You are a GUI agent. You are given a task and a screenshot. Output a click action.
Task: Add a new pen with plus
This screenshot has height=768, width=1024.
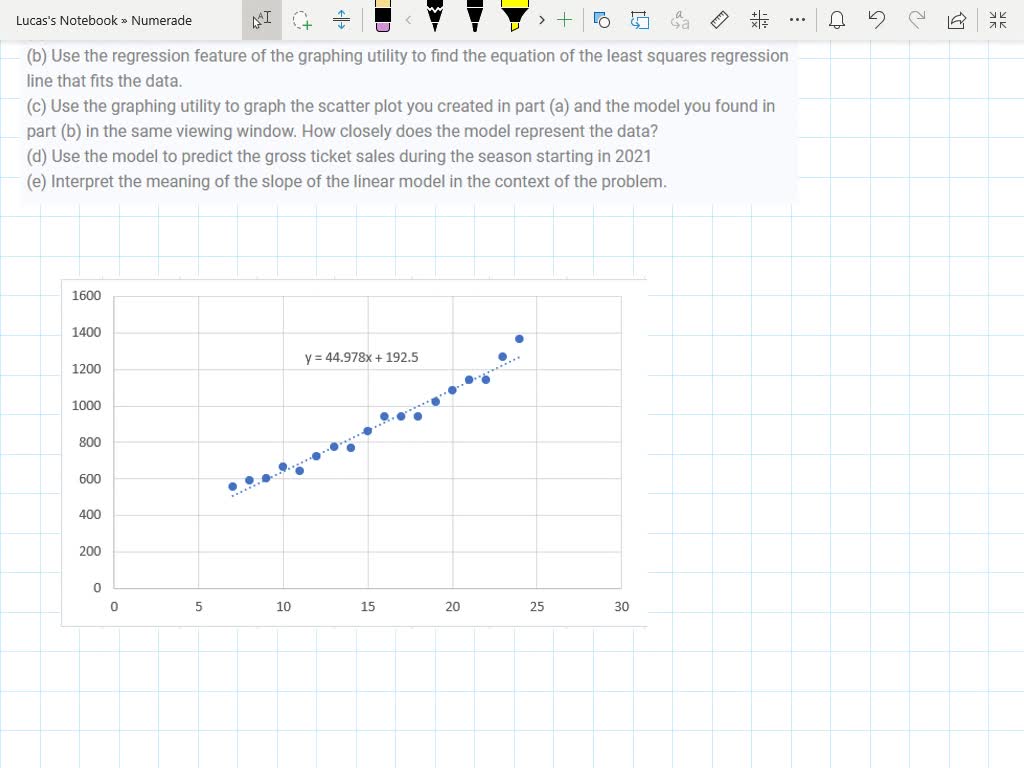point(564,20)
